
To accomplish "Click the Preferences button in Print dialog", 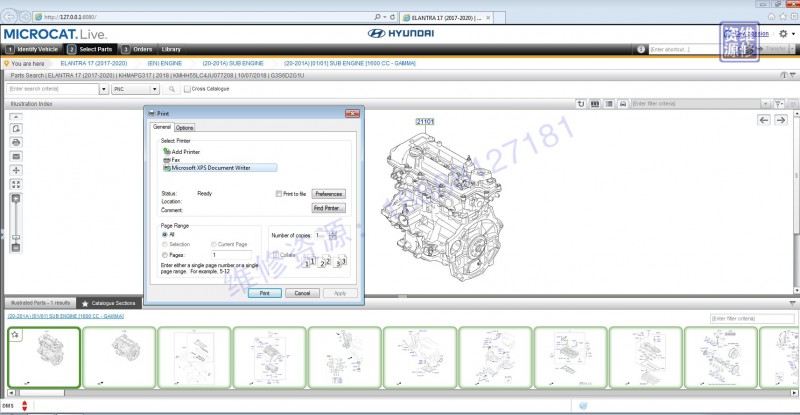I will tap(329, 194).
